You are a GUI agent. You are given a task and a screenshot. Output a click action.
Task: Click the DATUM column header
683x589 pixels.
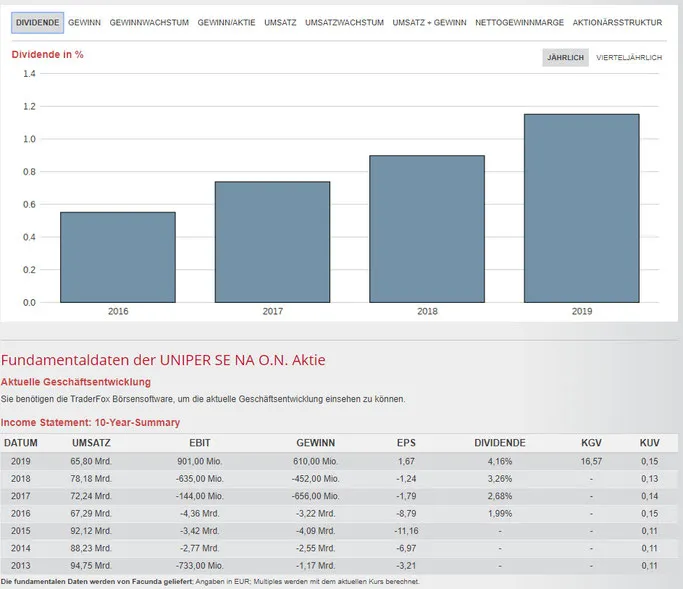21,443
